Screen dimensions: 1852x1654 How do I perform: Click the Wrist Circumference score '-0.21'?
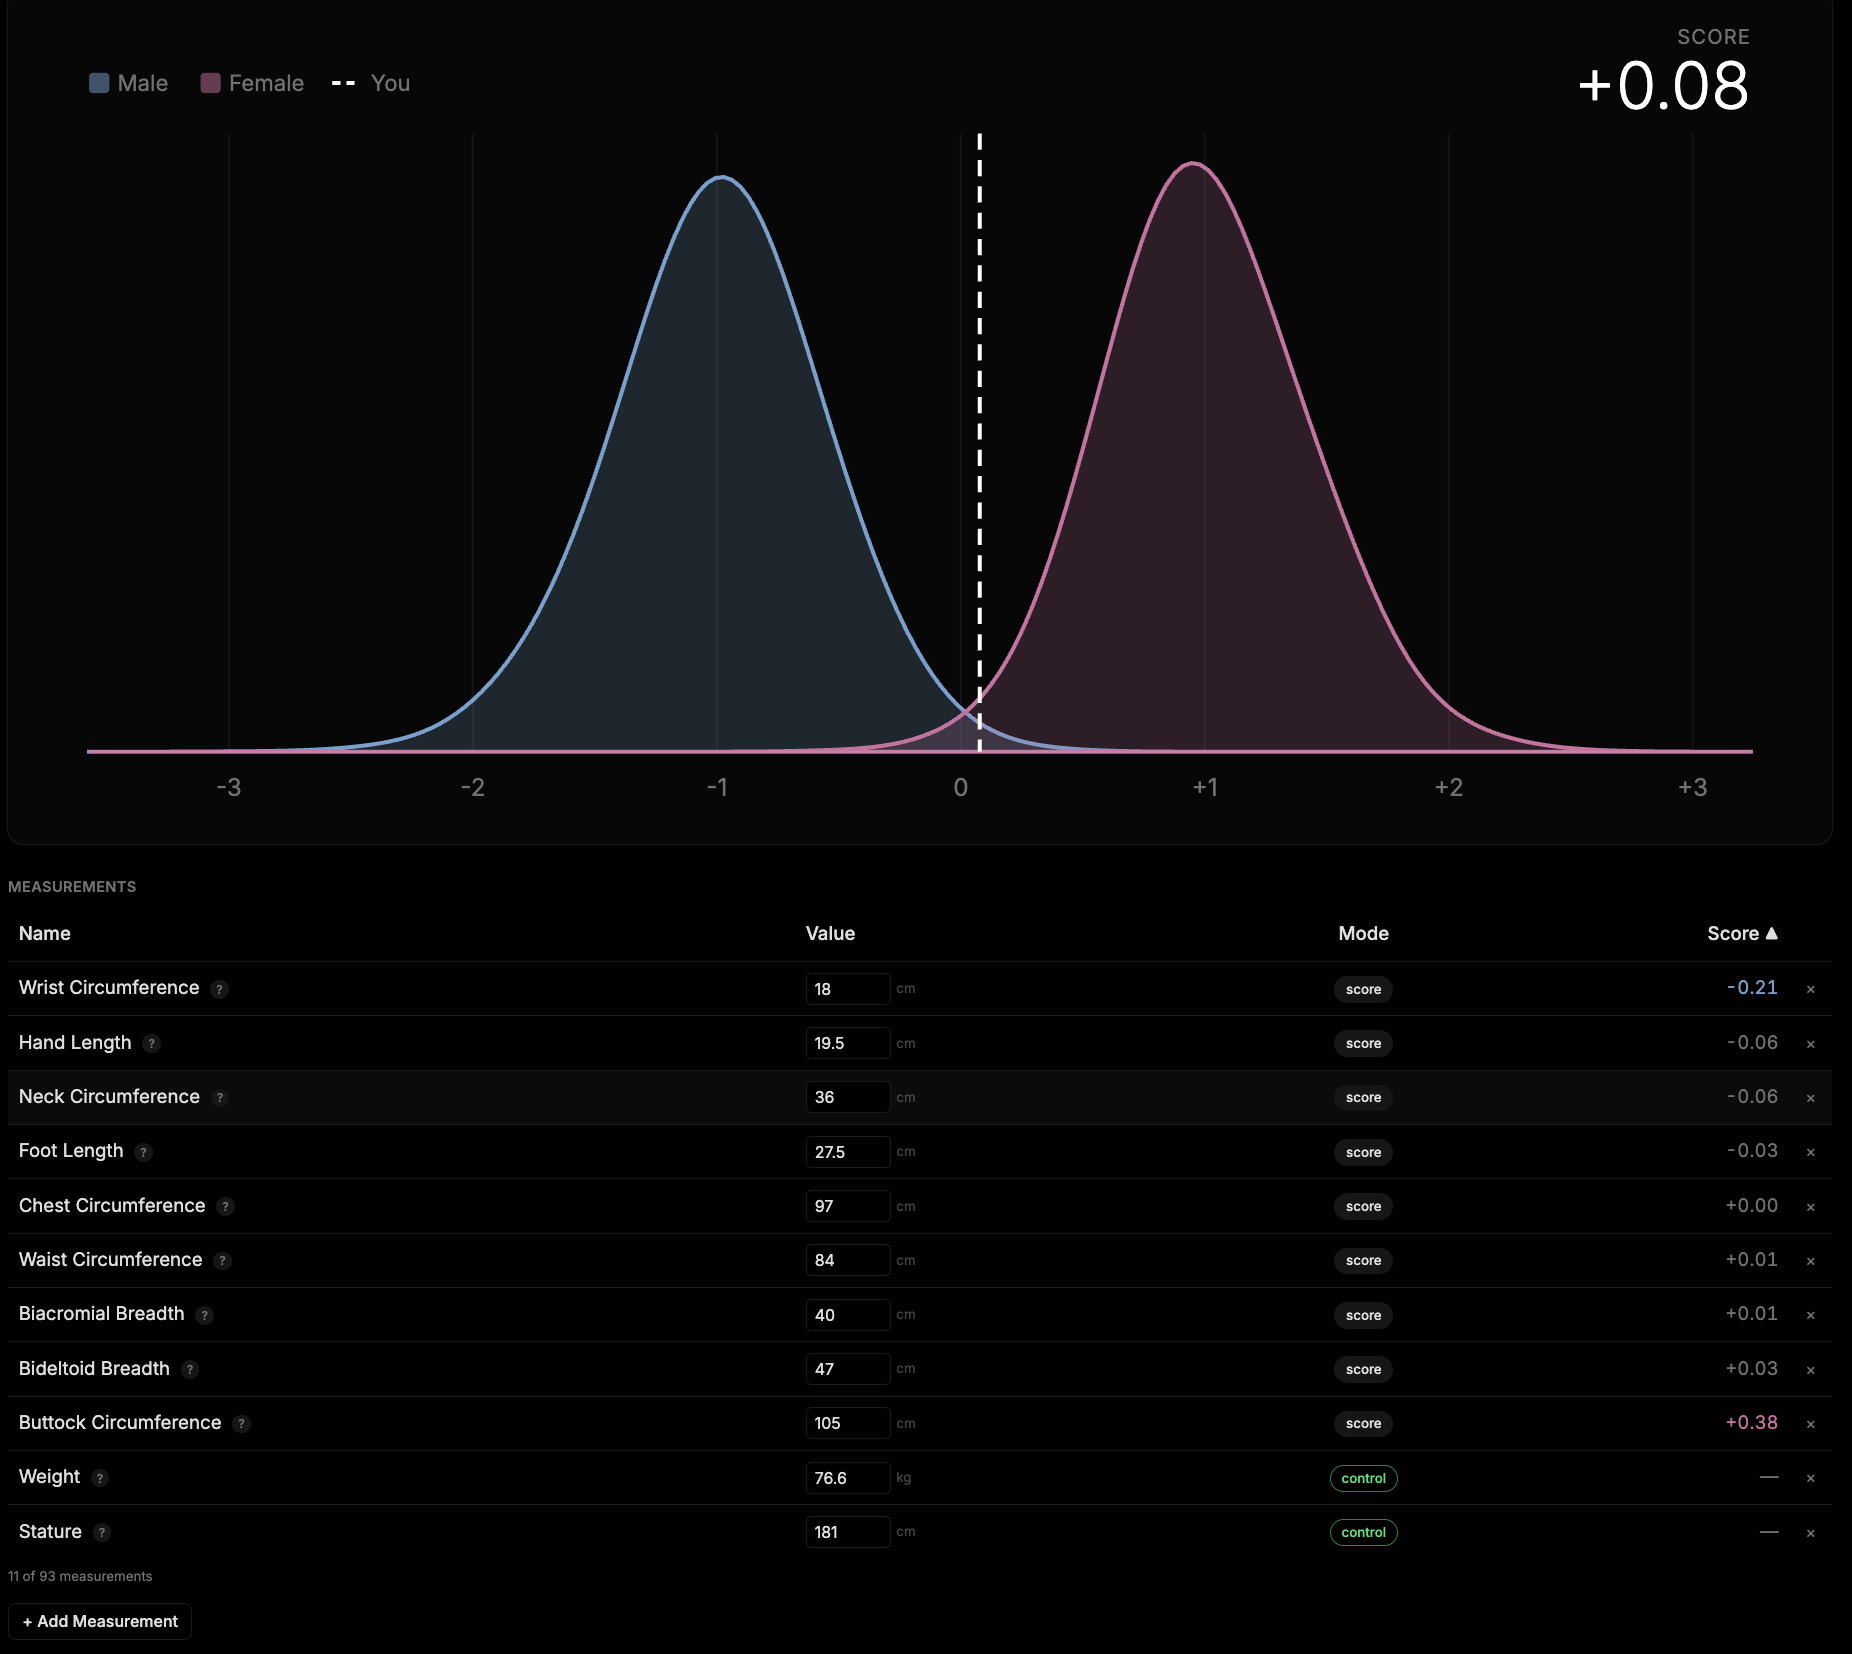click(1751, 987)
